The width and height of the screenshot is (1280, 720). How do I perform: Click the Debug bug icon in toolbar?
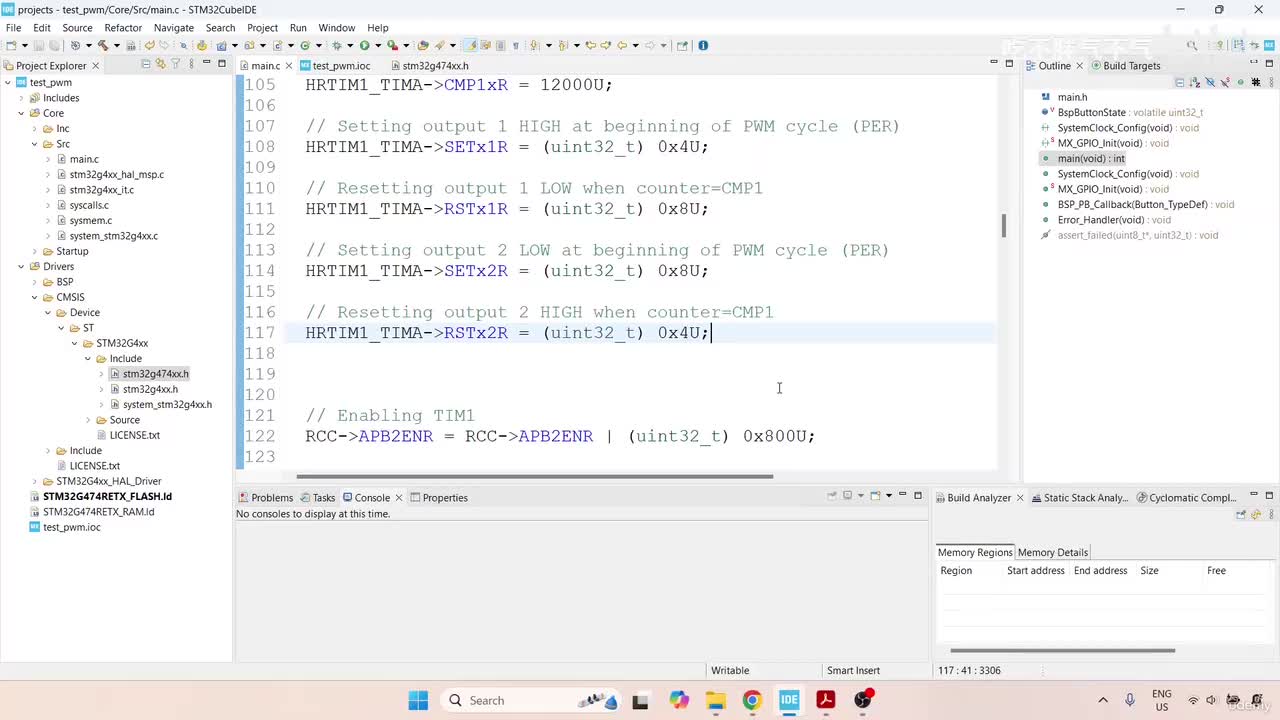tap(337, 45)
